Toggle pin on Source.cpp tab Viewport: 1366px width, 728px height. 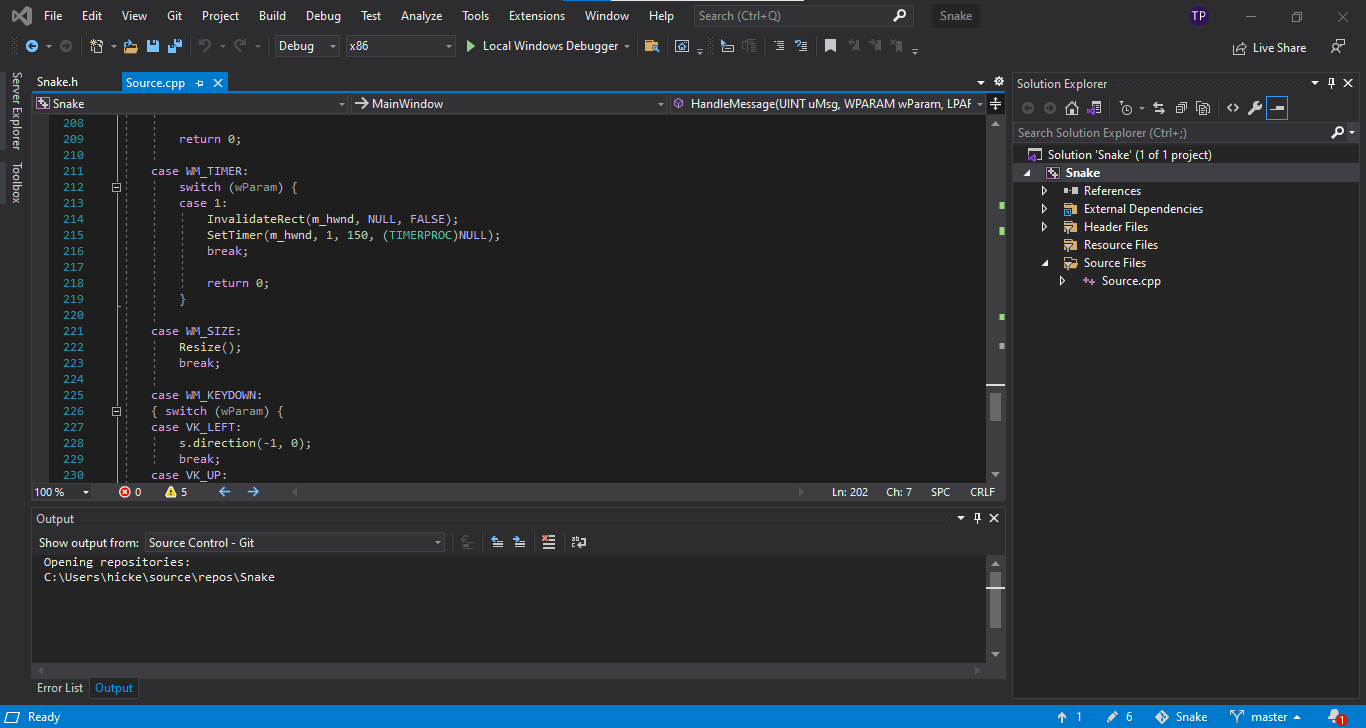coord(200,82)
